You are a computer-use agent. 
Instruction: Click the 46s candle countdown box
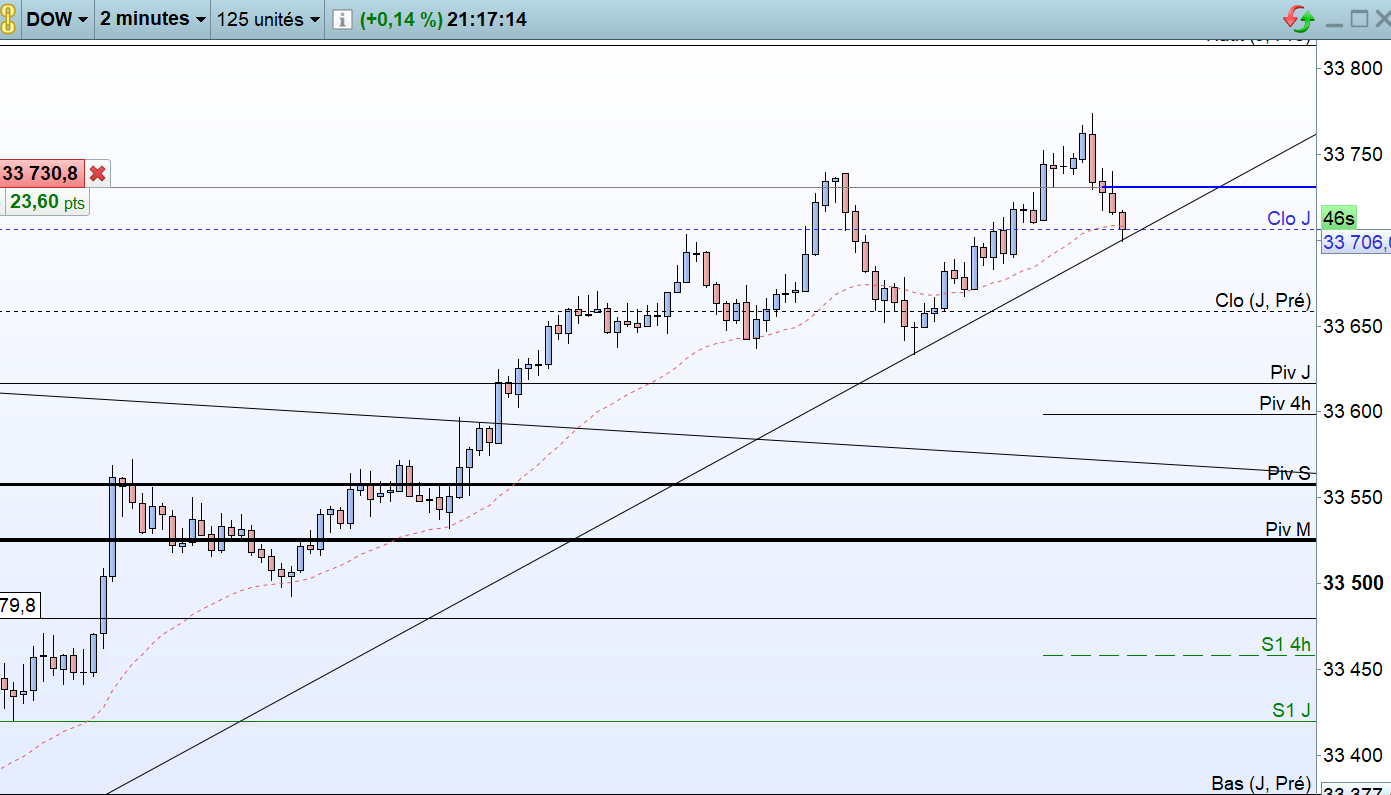pyautogui.click(x=1338, y=219)
